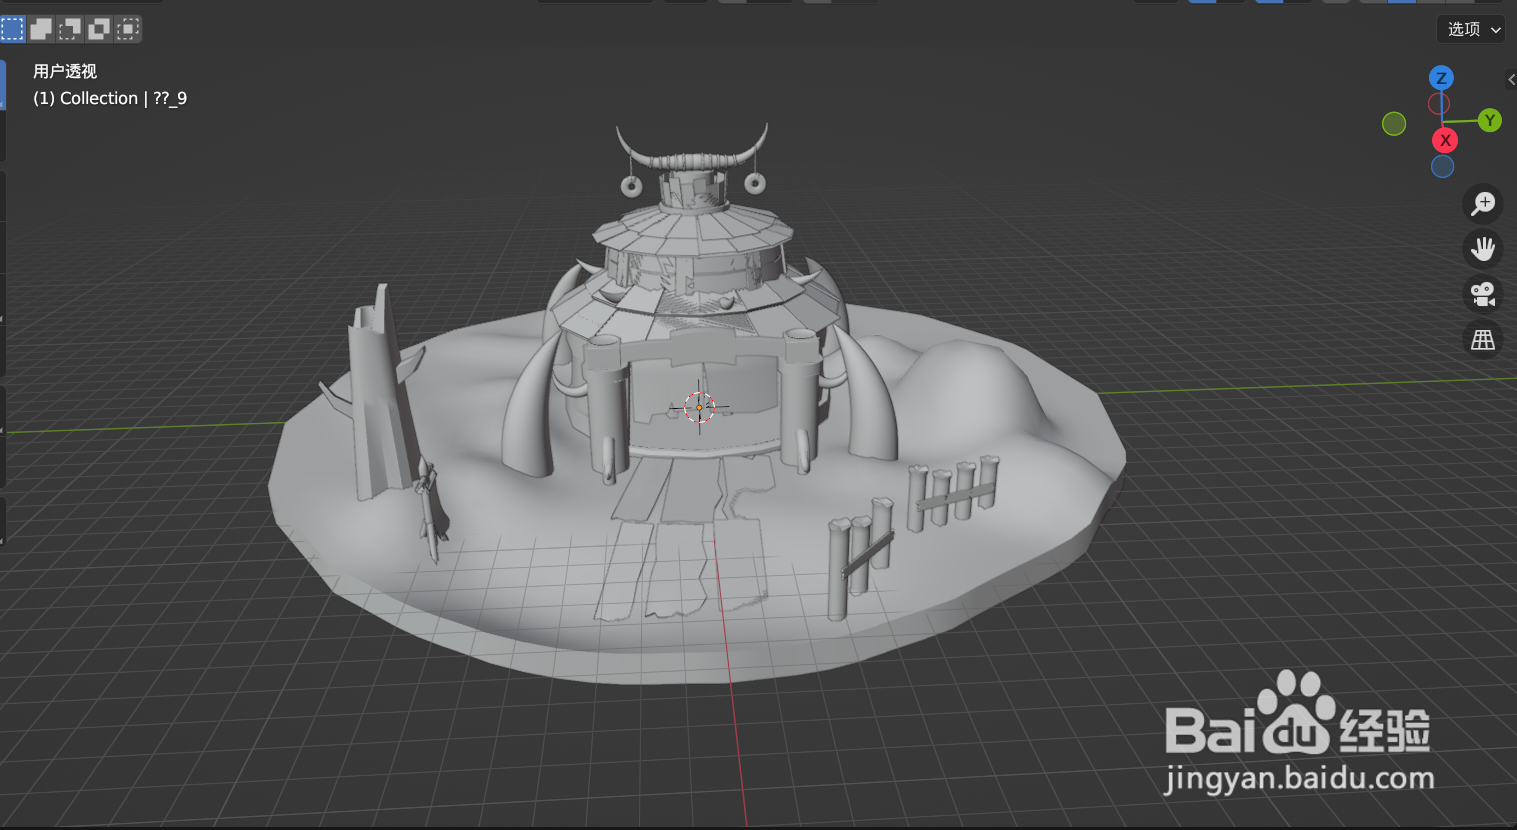Image resolution: width=1517 pixels, height=830 pixels.
Task: Select the Set new selection mode icon
Action: (13, 29)
